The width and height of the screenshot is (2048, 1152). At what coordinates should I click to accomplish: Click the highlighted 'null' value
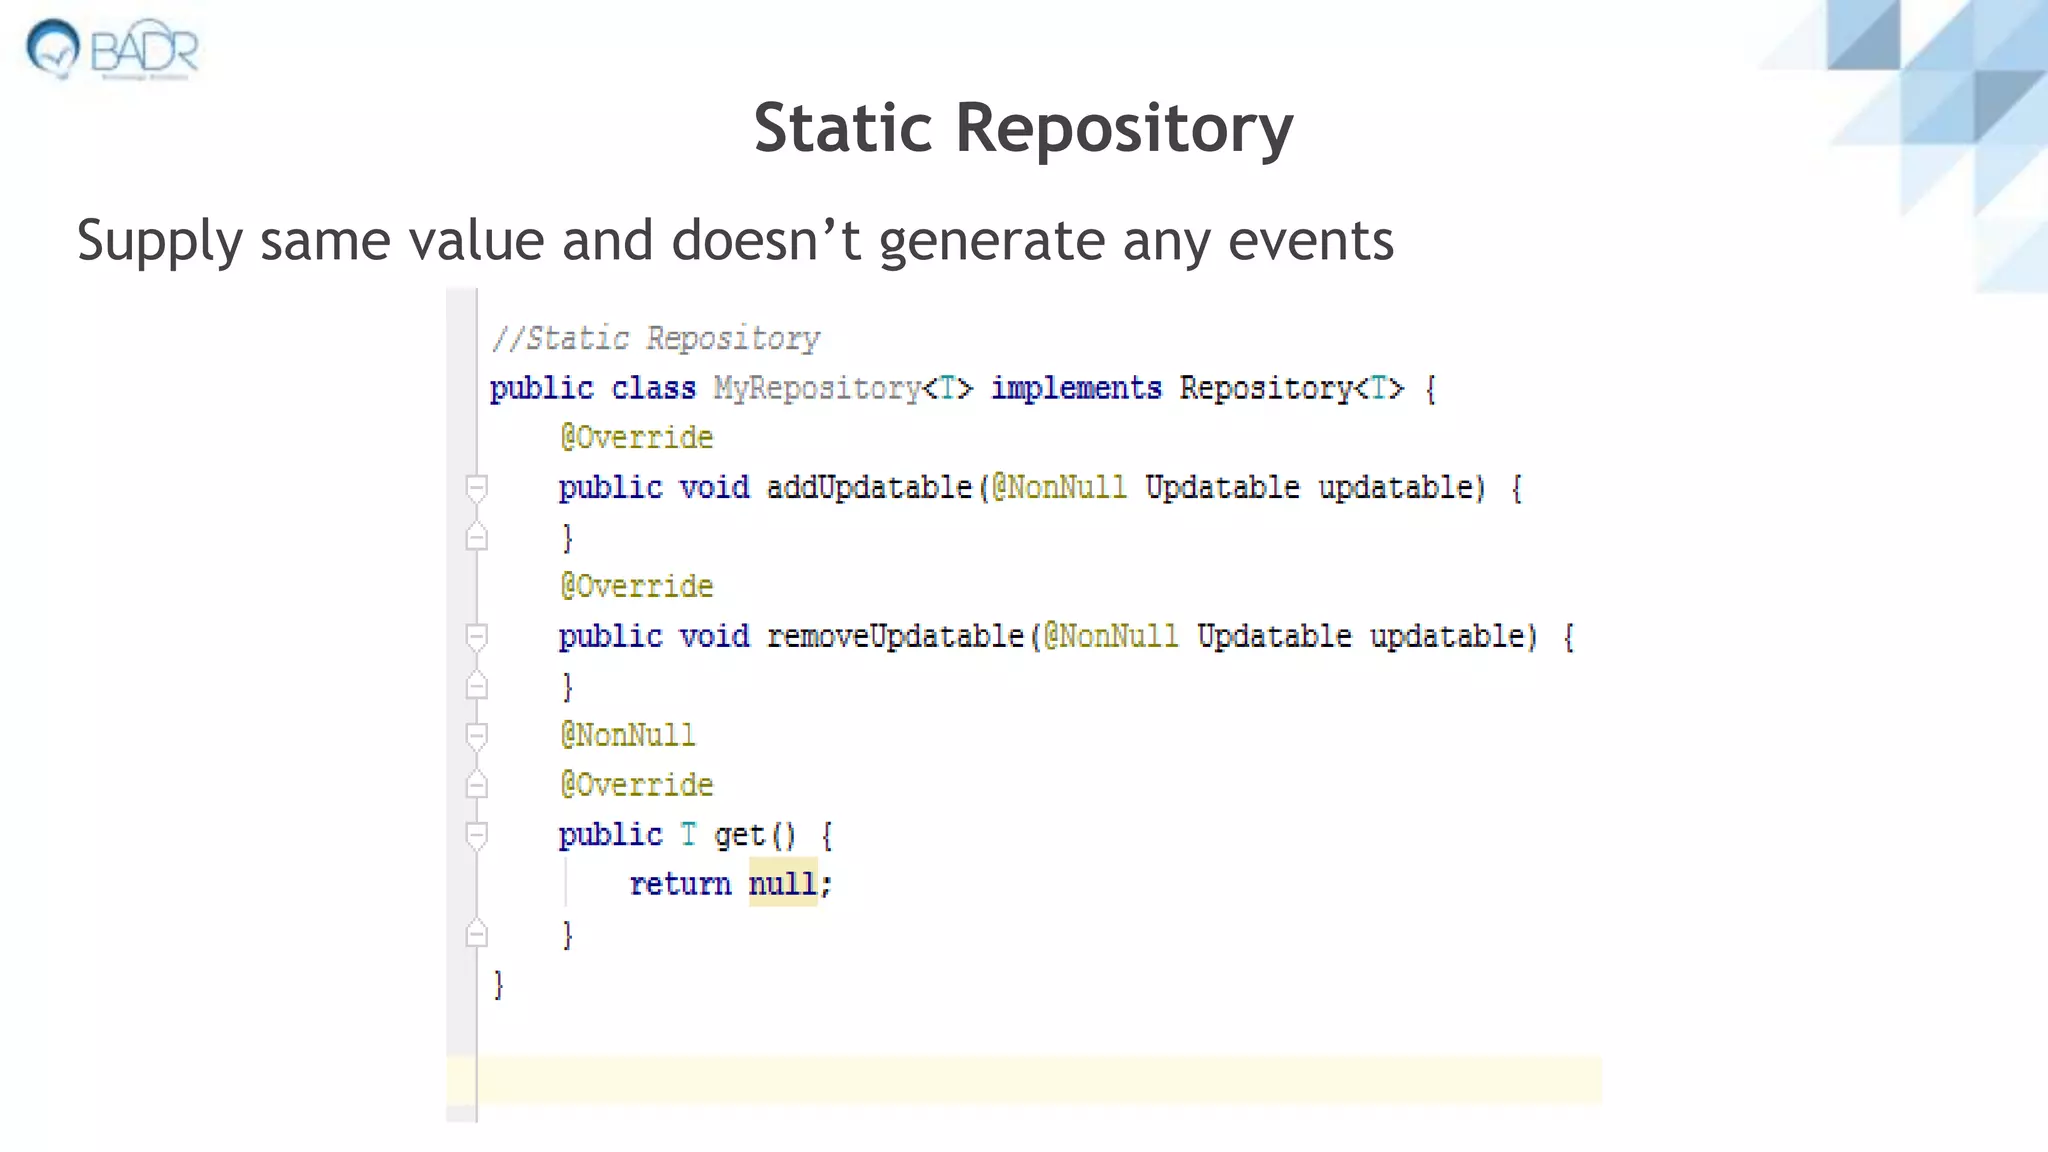tap(783, 883)
